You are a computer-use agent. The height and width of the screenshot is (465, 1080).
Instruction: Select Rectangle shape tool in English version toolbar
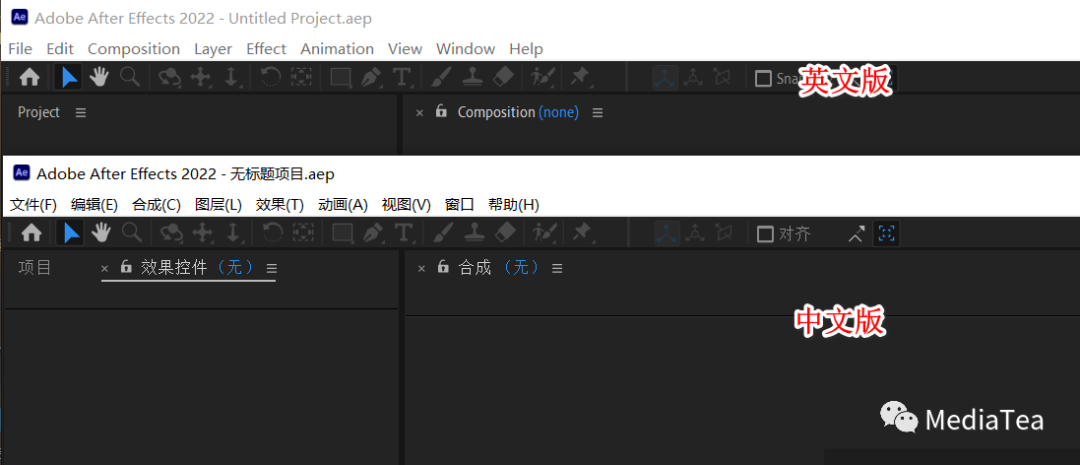click(x=340, y=78)
